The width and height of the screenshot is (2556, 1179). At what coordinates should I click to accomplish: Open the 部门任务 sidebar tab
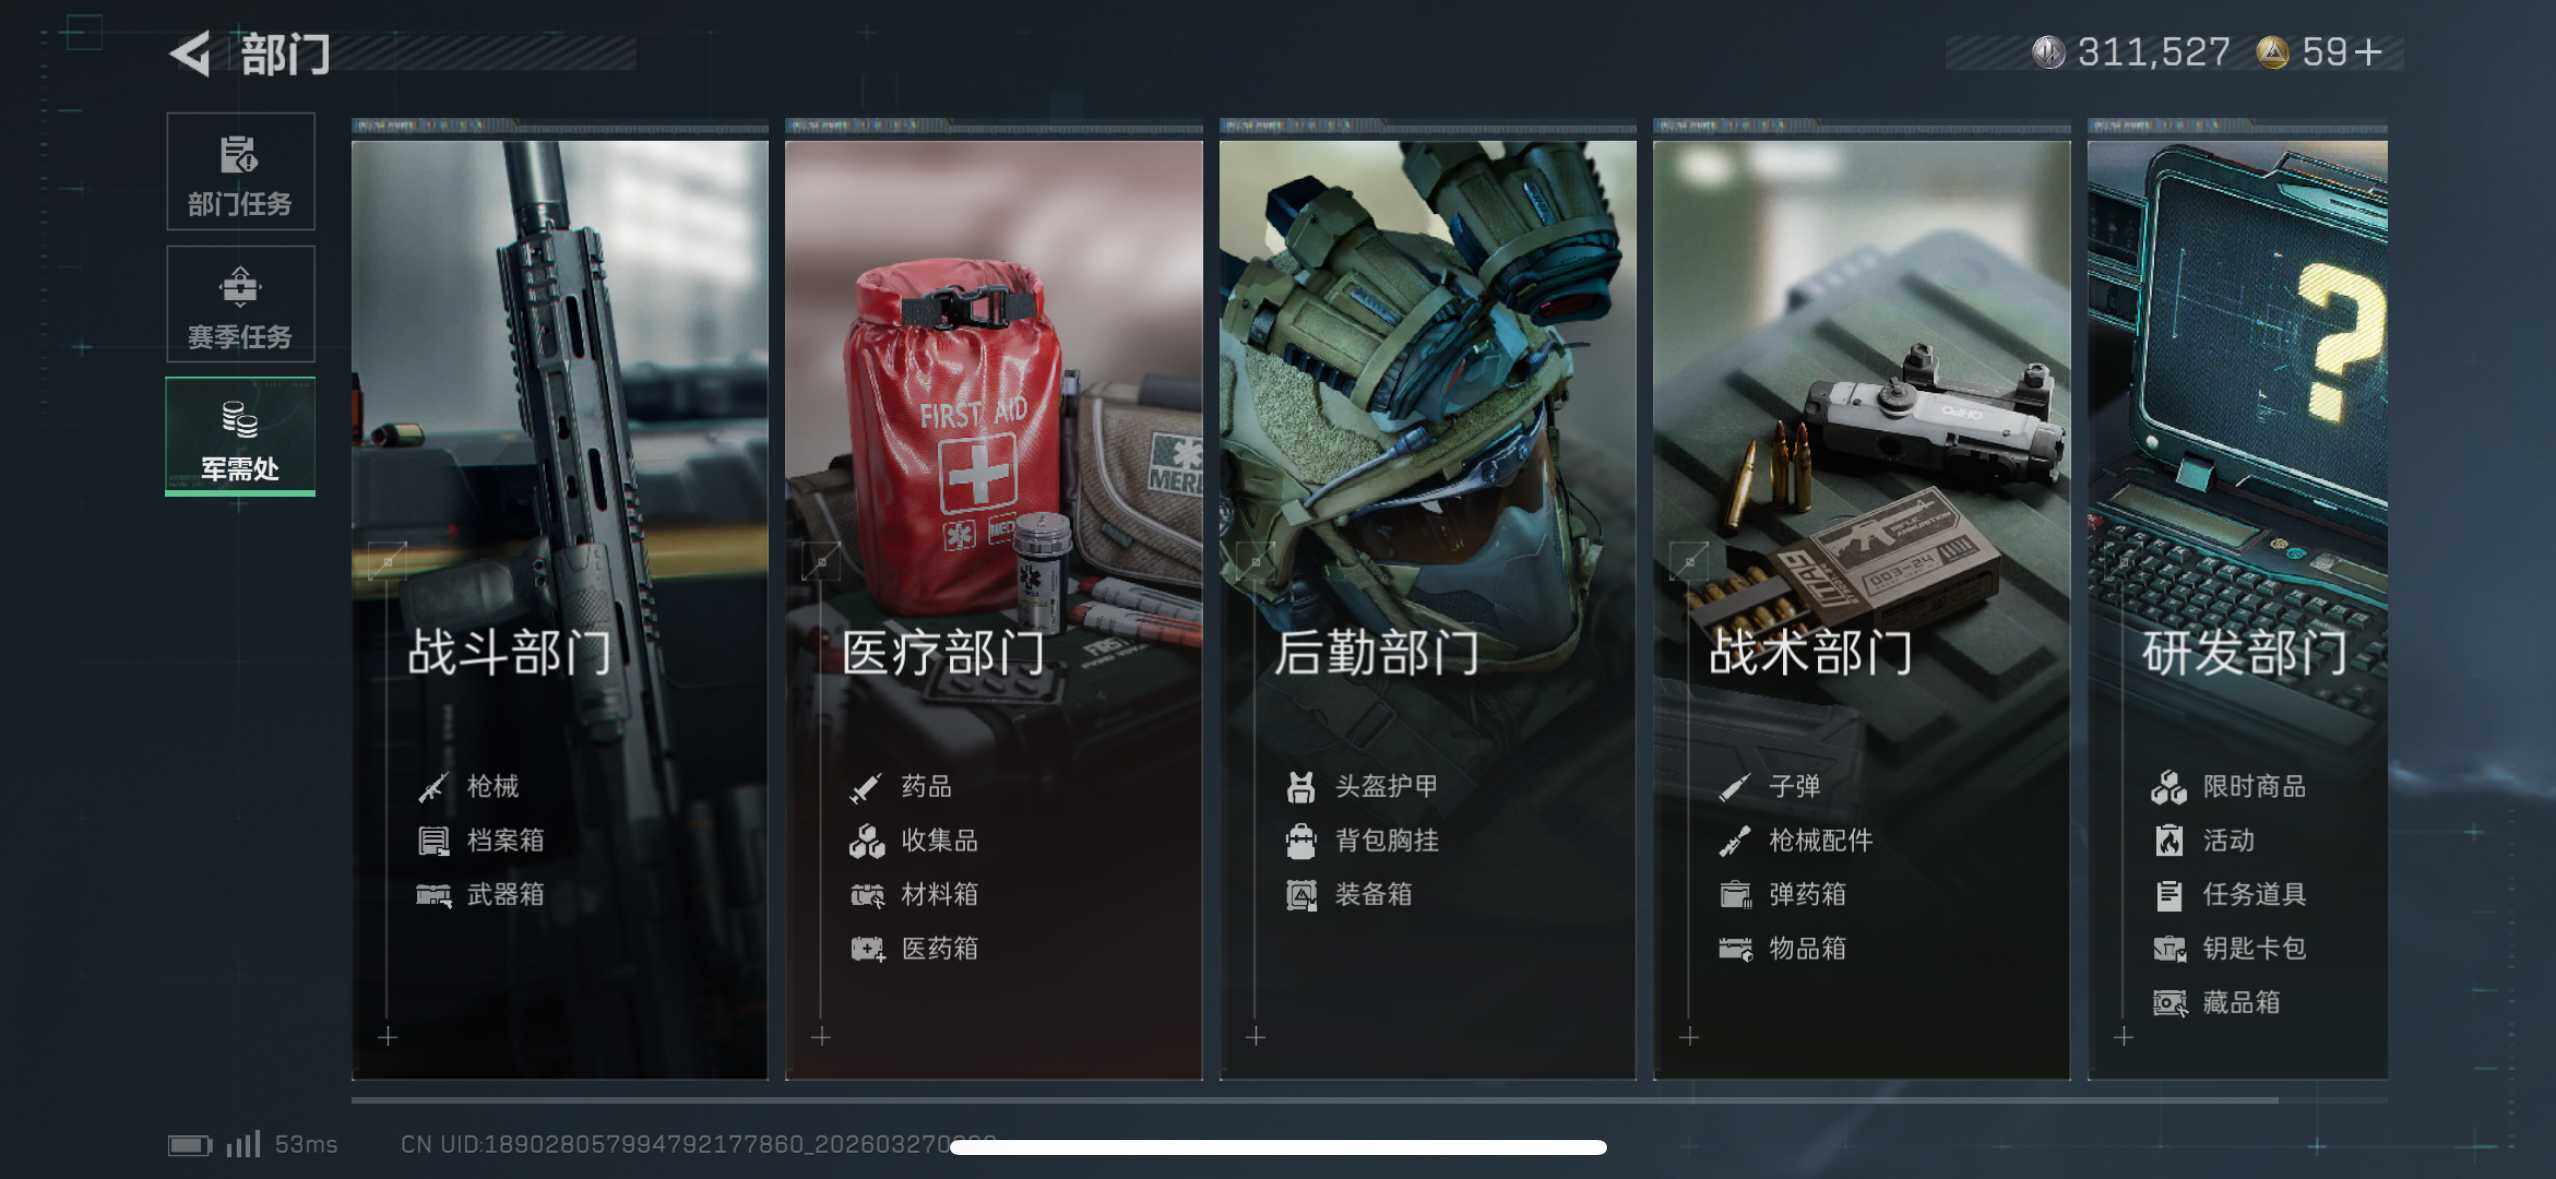pyautogui.click(x=240, y=171)
